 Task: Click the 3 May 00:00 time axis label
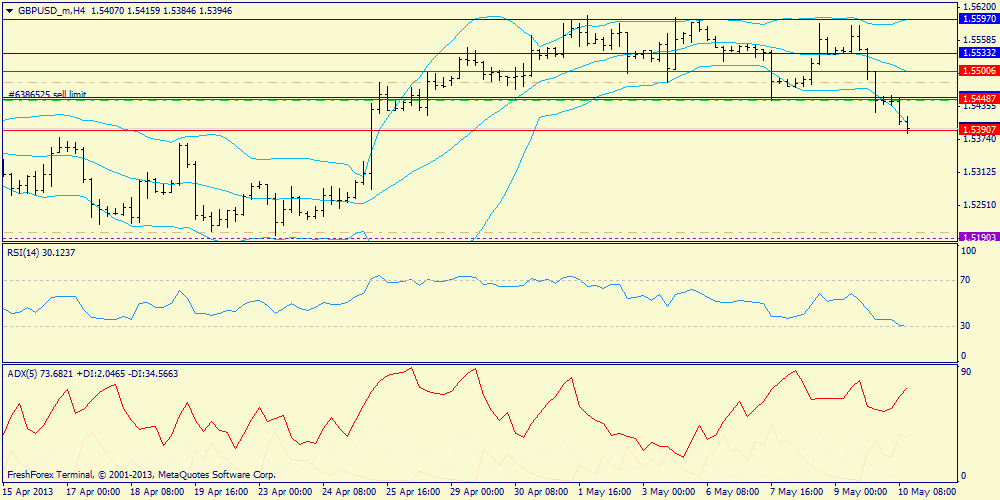click(x=670, y=492)
